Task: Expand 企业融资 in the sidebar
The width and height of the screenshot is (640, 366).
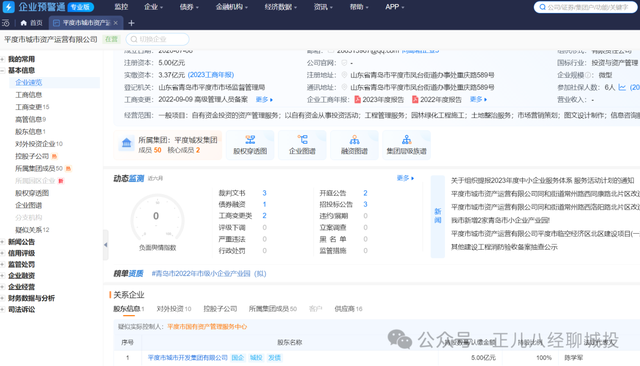Action: 2,275
